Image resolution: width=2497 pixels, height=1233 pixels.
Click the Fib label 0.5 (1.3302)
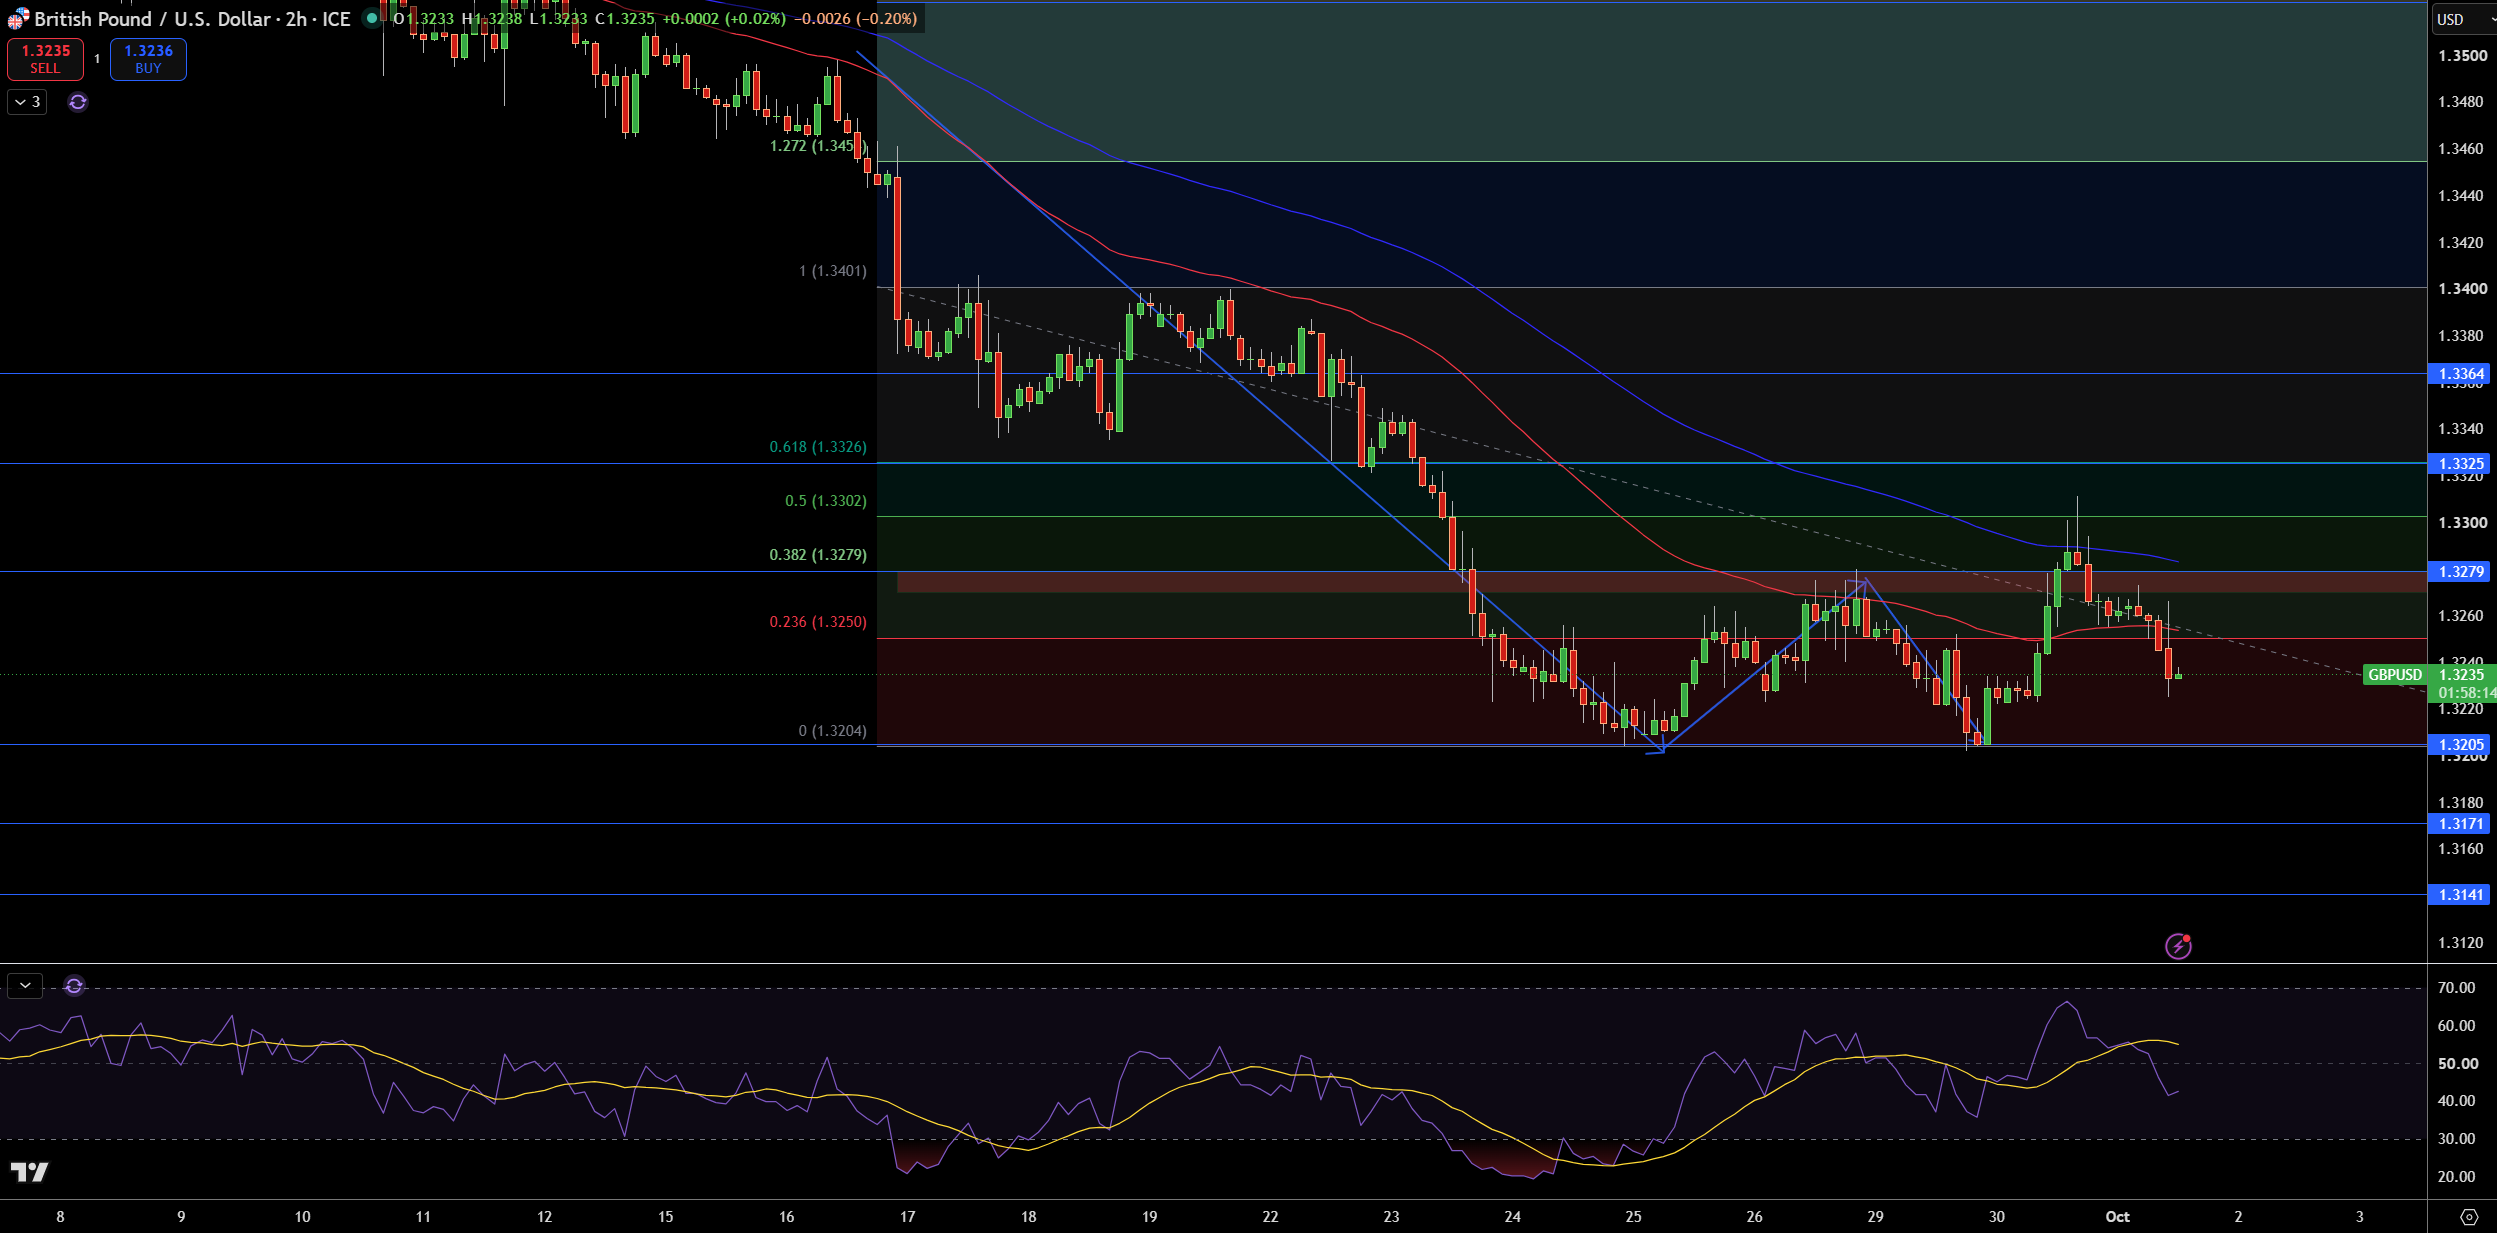826,501
